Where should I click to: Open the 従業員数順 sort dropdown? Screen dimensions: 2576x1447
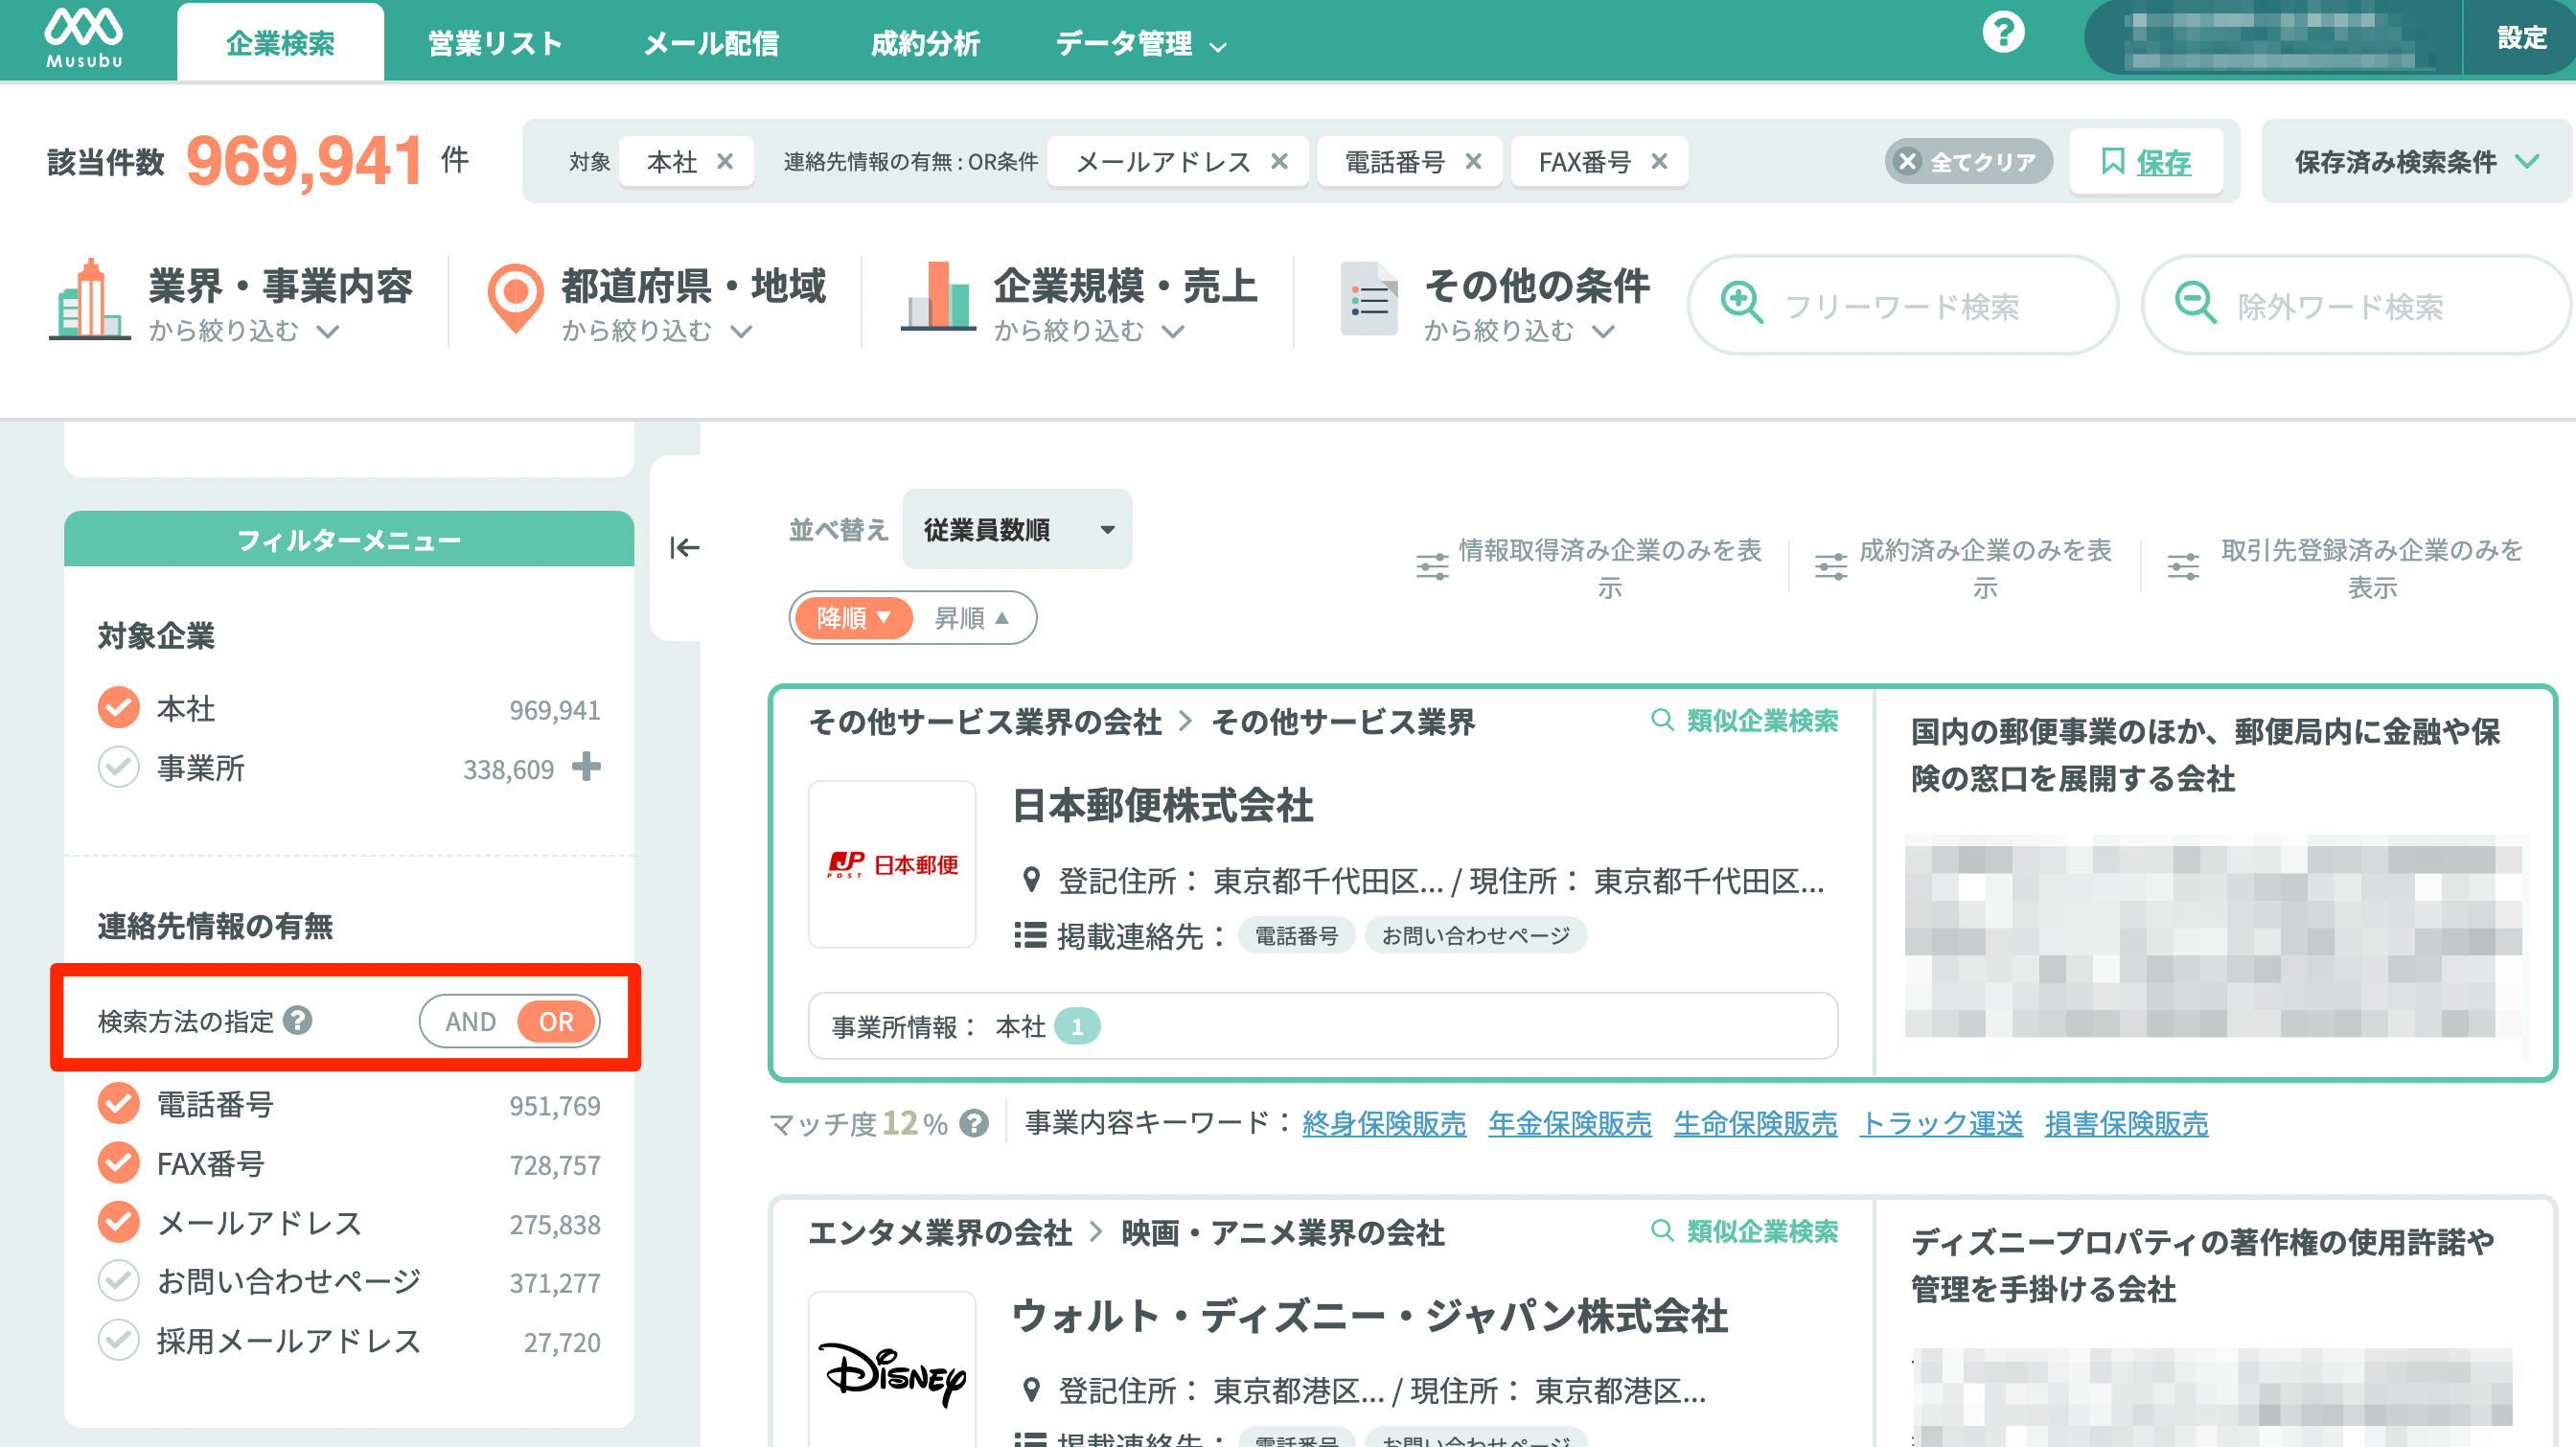(x=1017, y=529)
